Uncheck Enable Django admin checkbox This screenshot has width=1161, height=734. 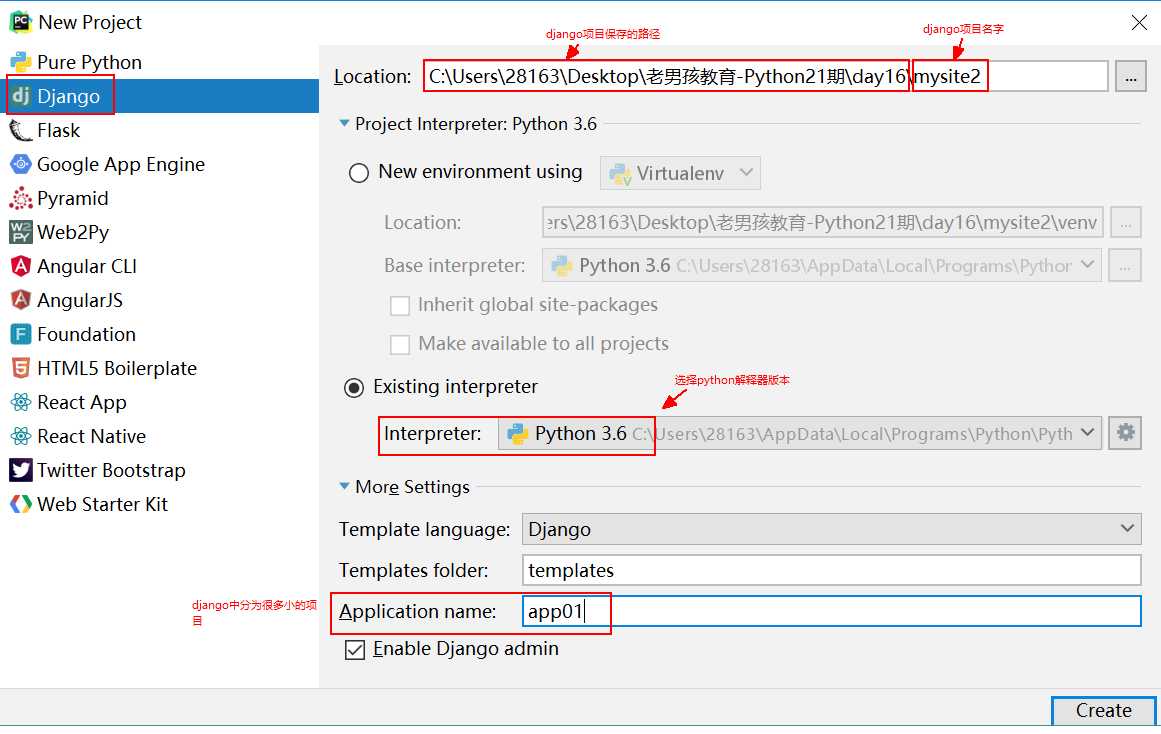tap(355, 650)
